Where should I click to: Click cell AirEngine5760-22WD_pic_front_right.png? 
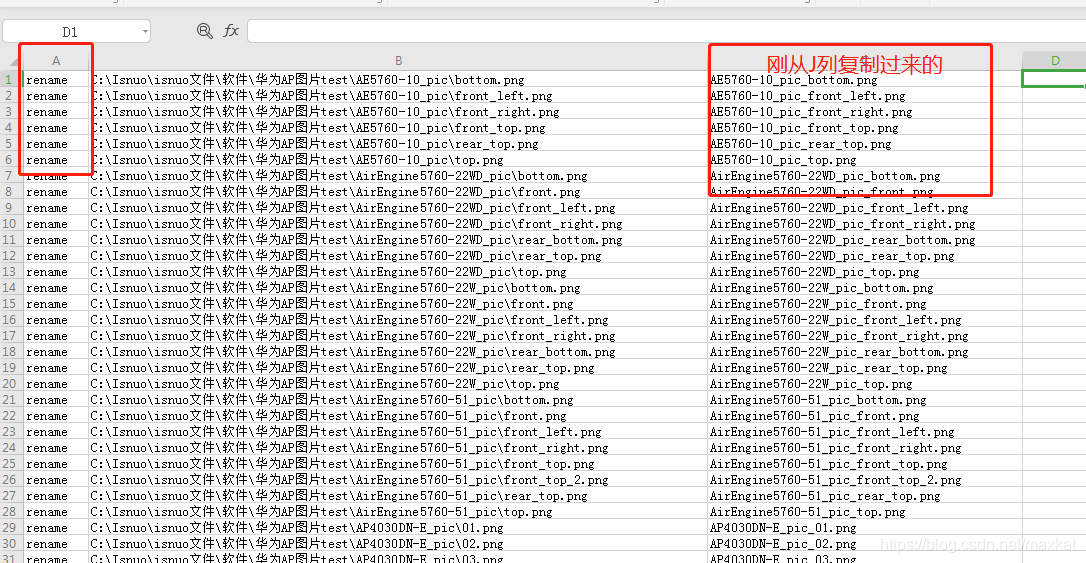click(x=865, y=224)
